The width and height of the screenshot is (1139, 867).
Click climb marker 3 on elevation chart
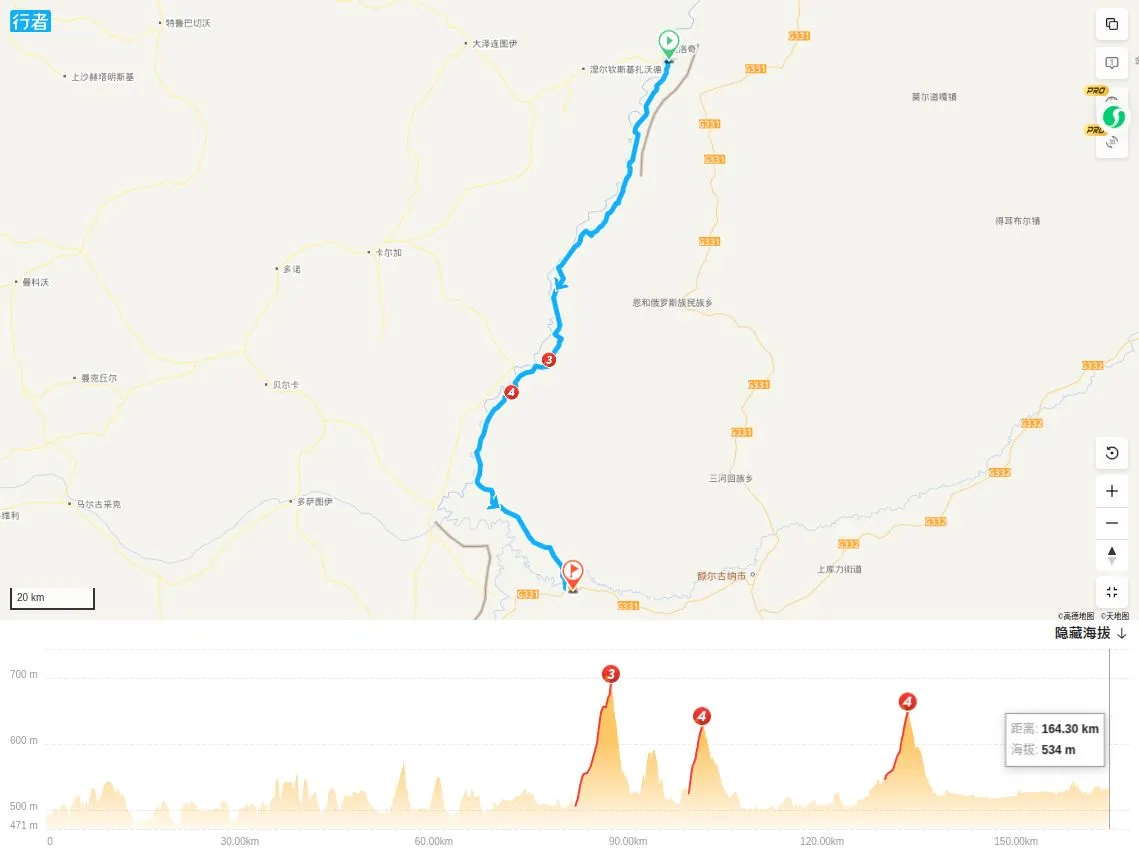[x=611, y=674]
